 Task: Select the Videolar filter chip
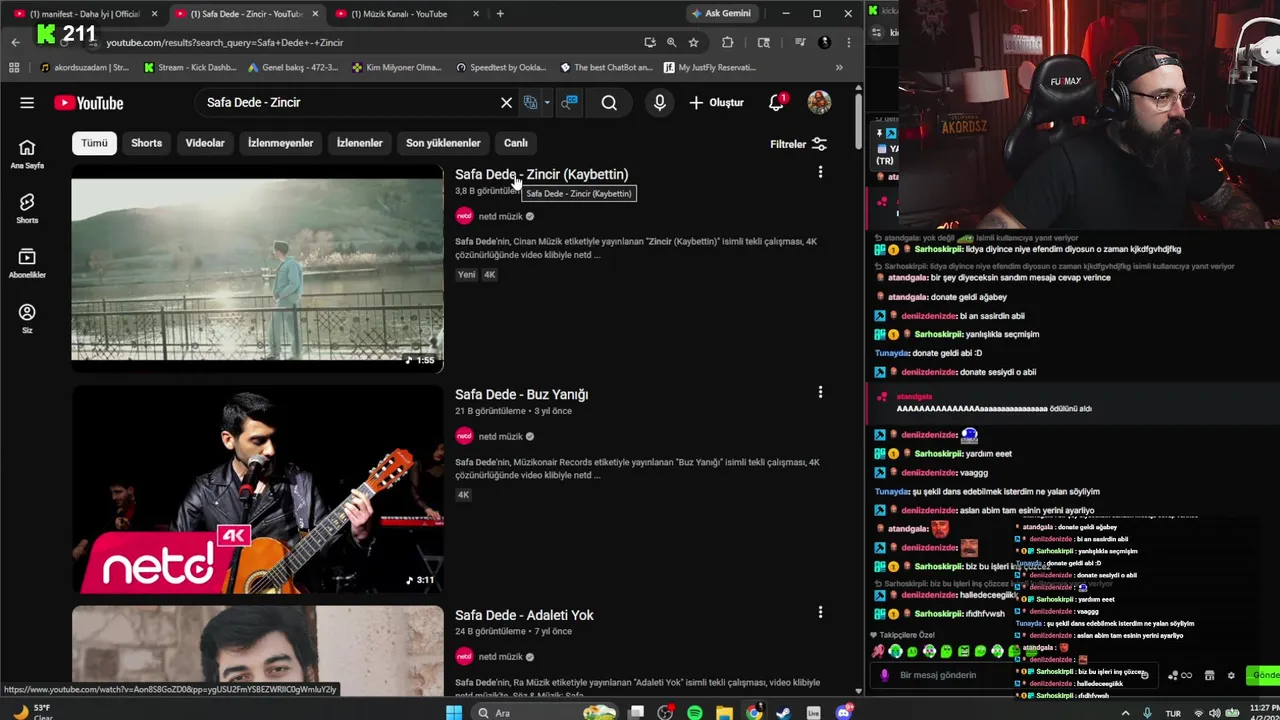pyautogui.click(x=205, y=143)
